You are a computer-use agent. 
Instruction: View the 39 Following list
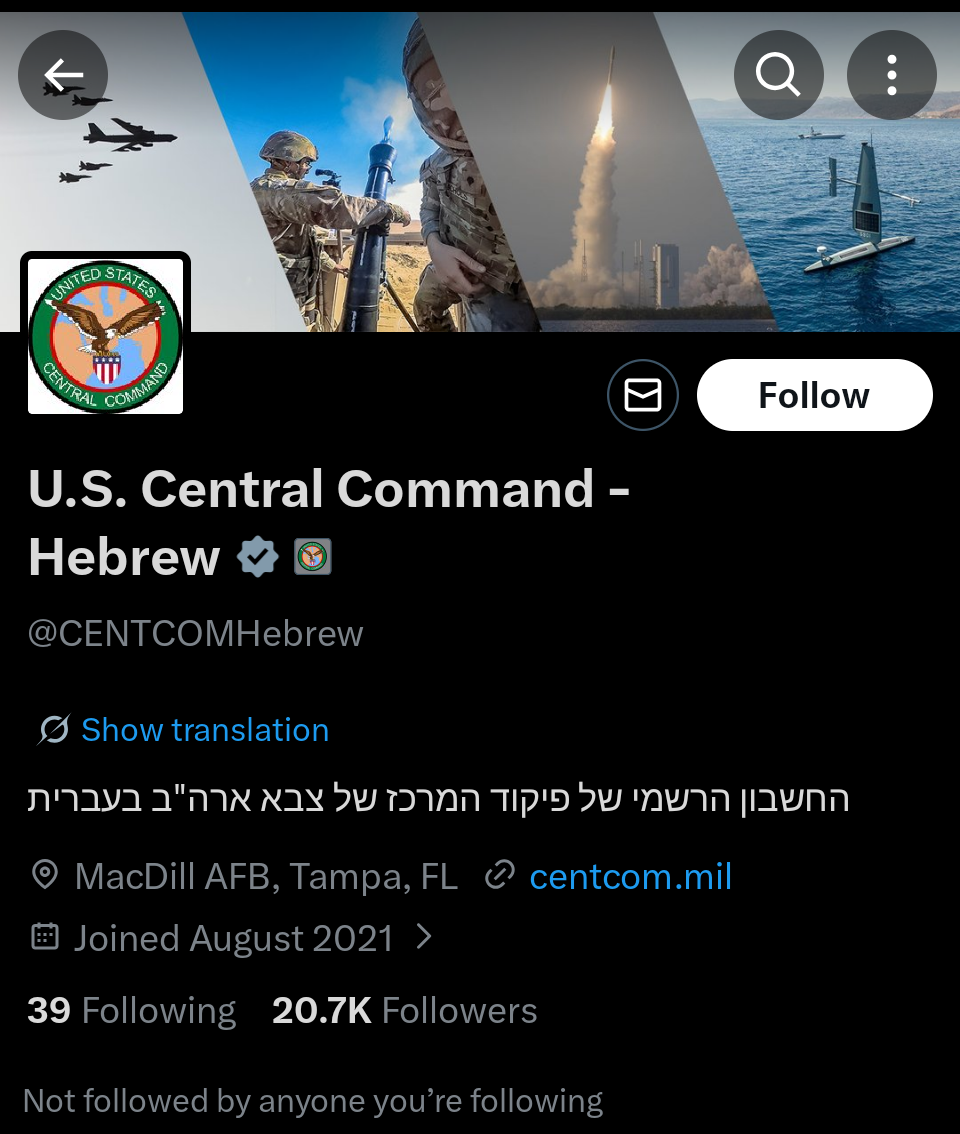(132, 1010)
